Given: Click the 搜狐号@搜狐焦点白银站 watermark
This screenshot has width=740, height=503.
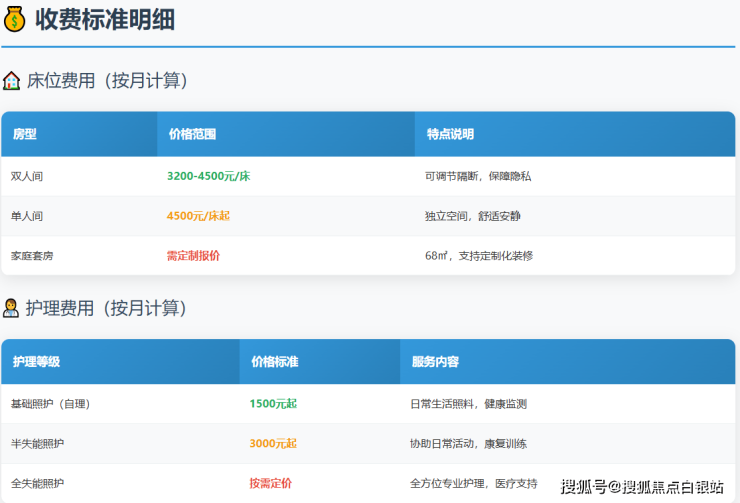Looking at the screenshot, I should pos(642,487).
